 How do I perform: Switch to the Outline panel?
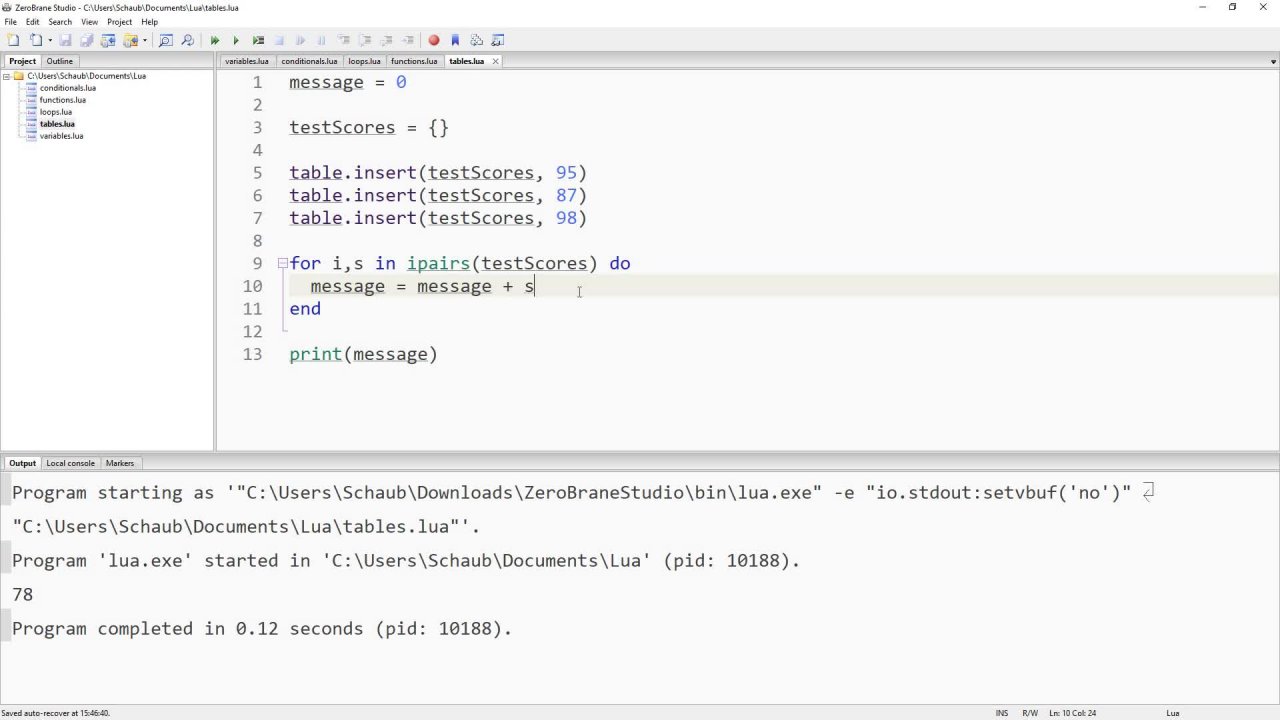tap(59, 61)
